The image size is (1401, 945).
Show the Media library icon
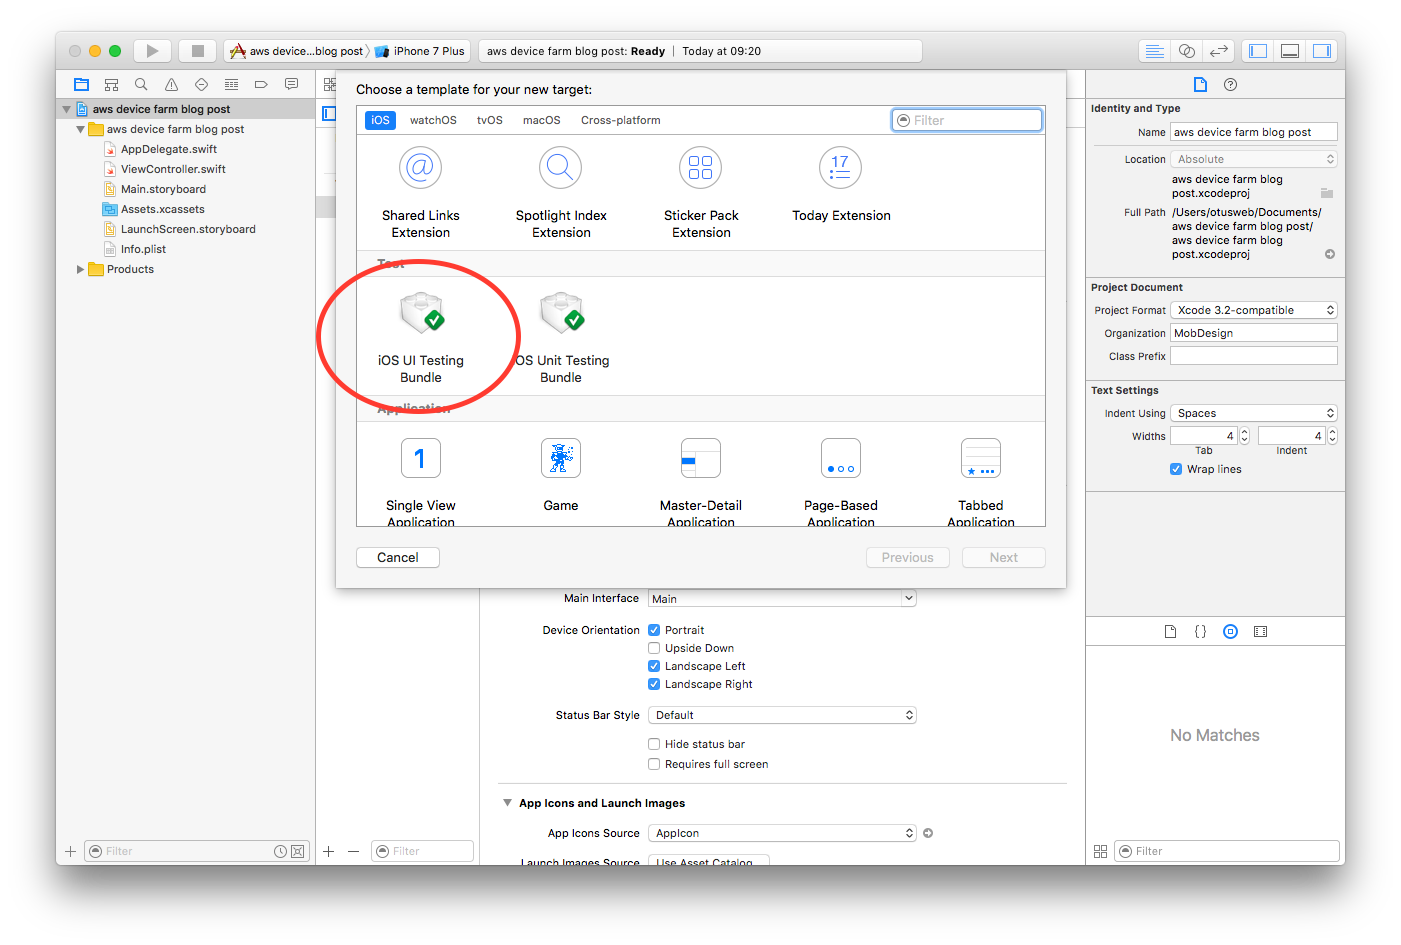pyautogui.click(x=1260, y=632)
